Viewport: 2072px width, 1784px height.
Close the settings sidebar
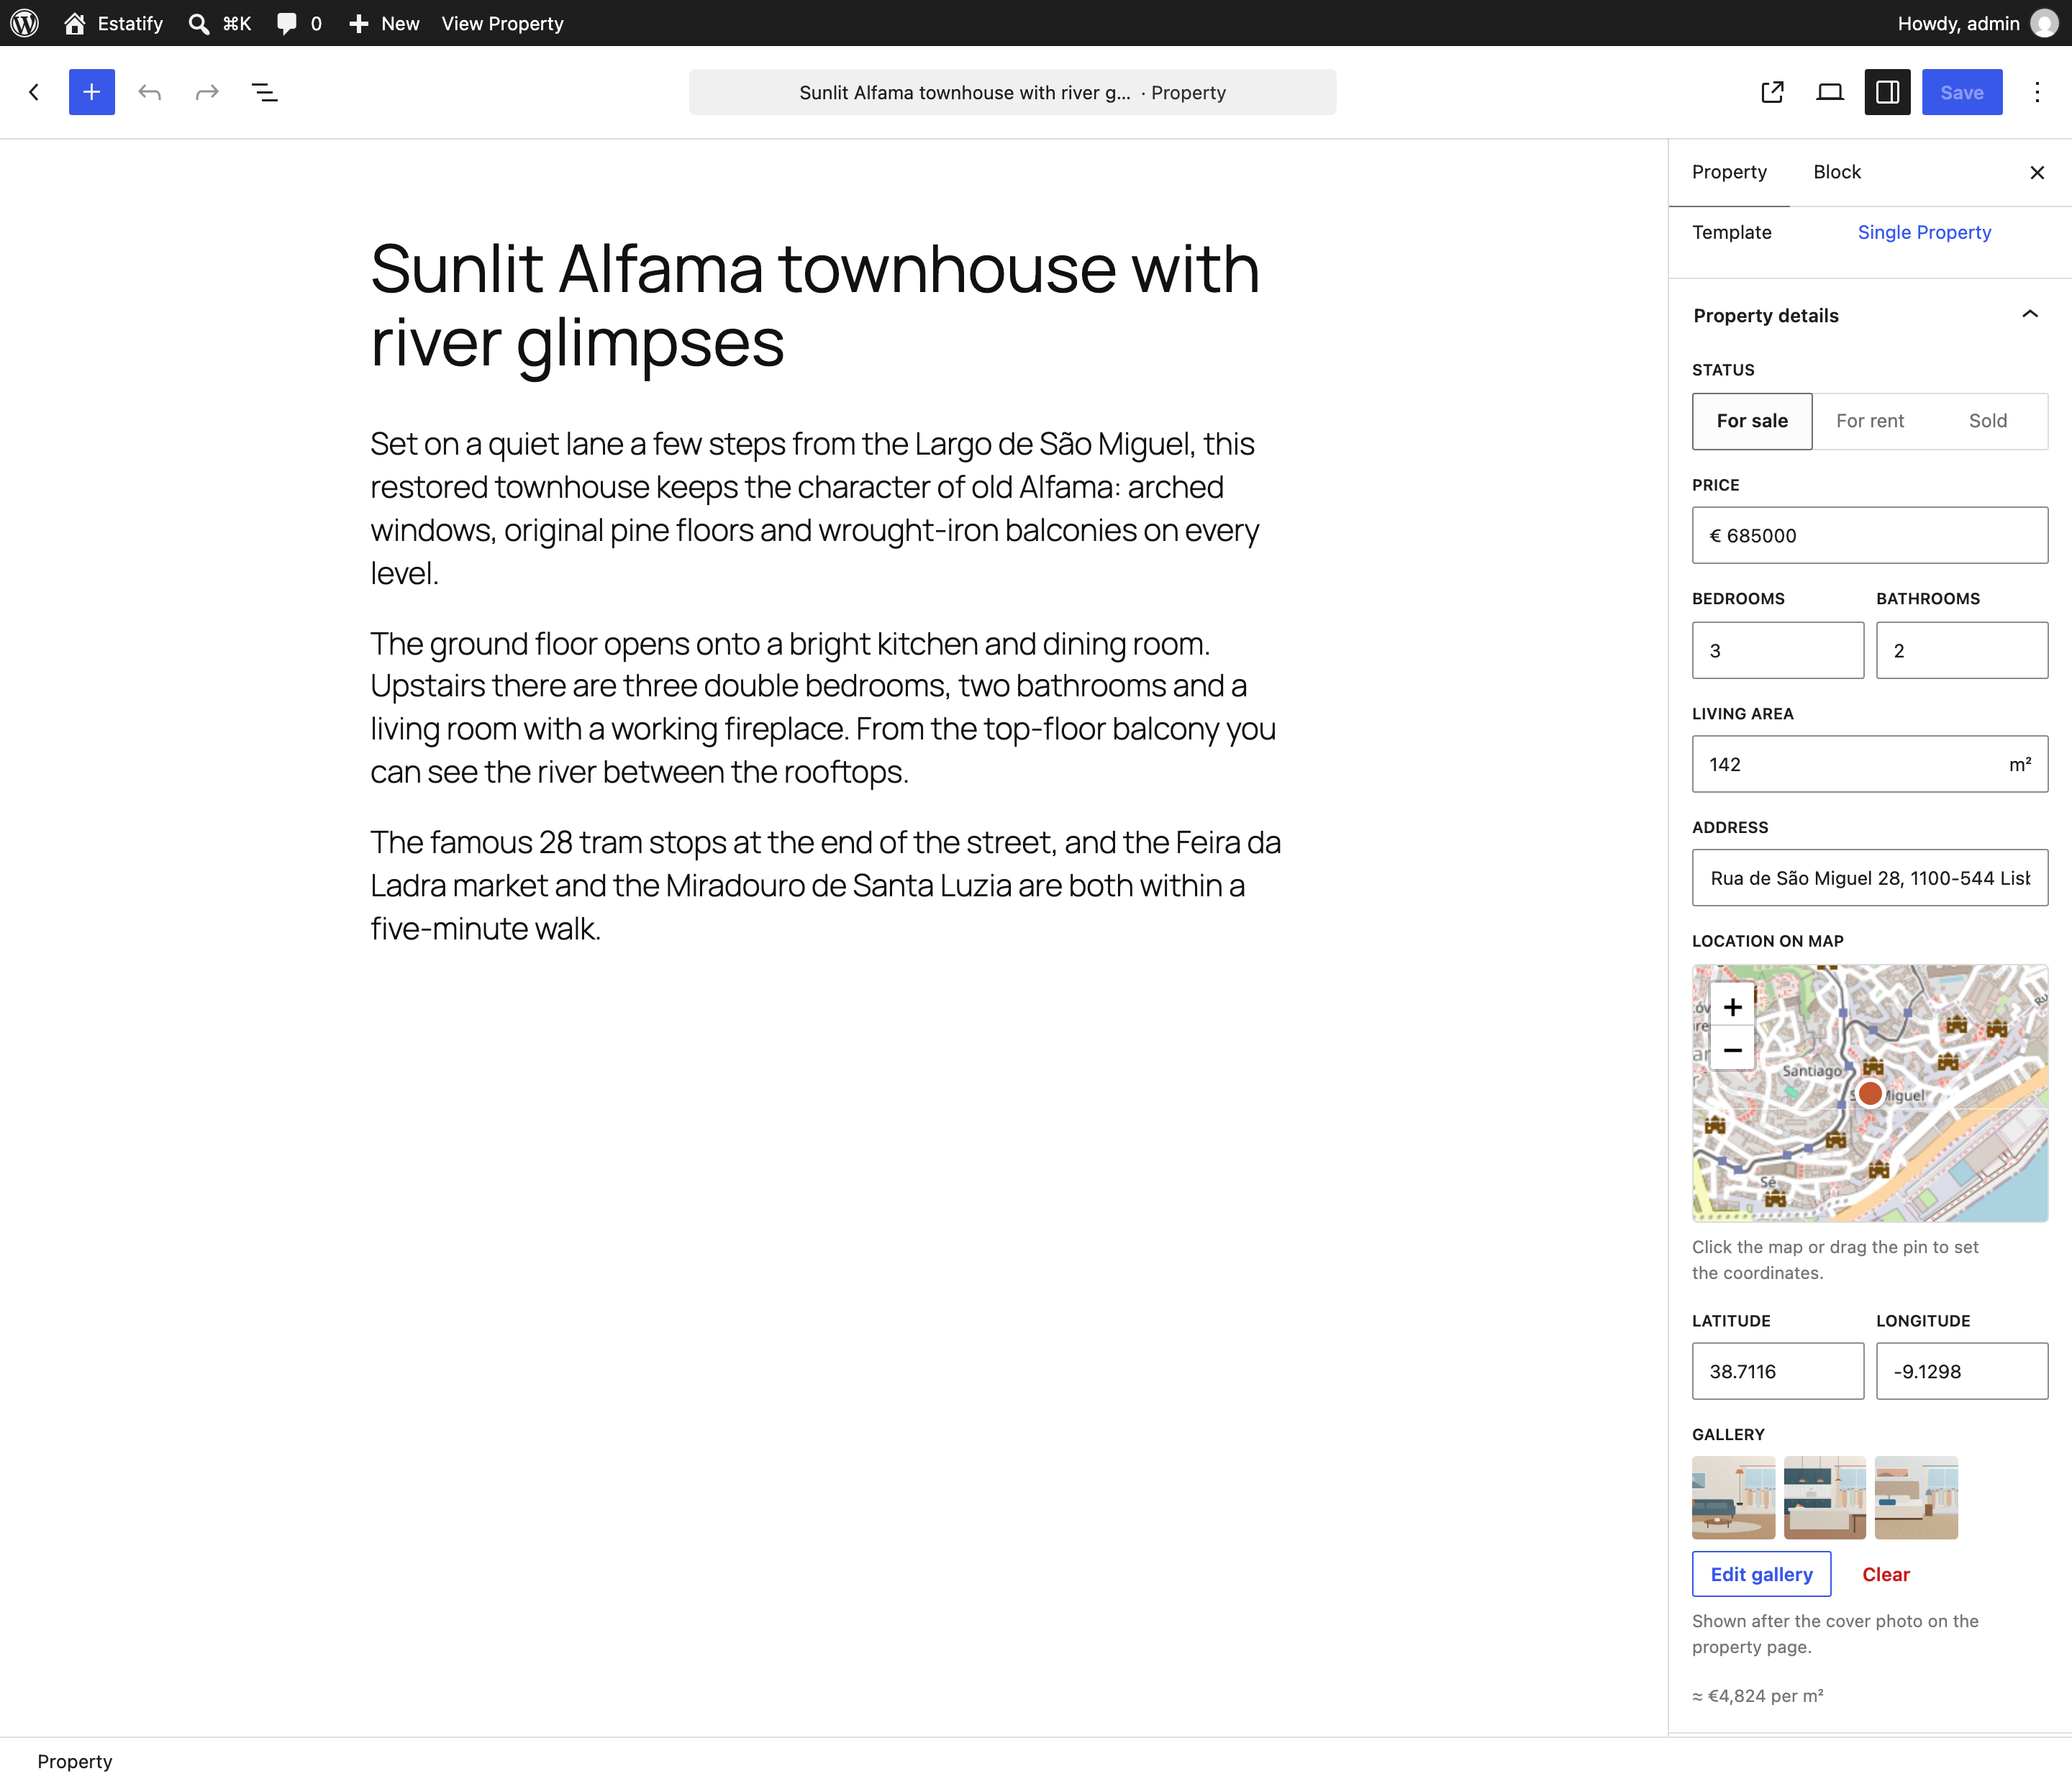point(2037,172)
